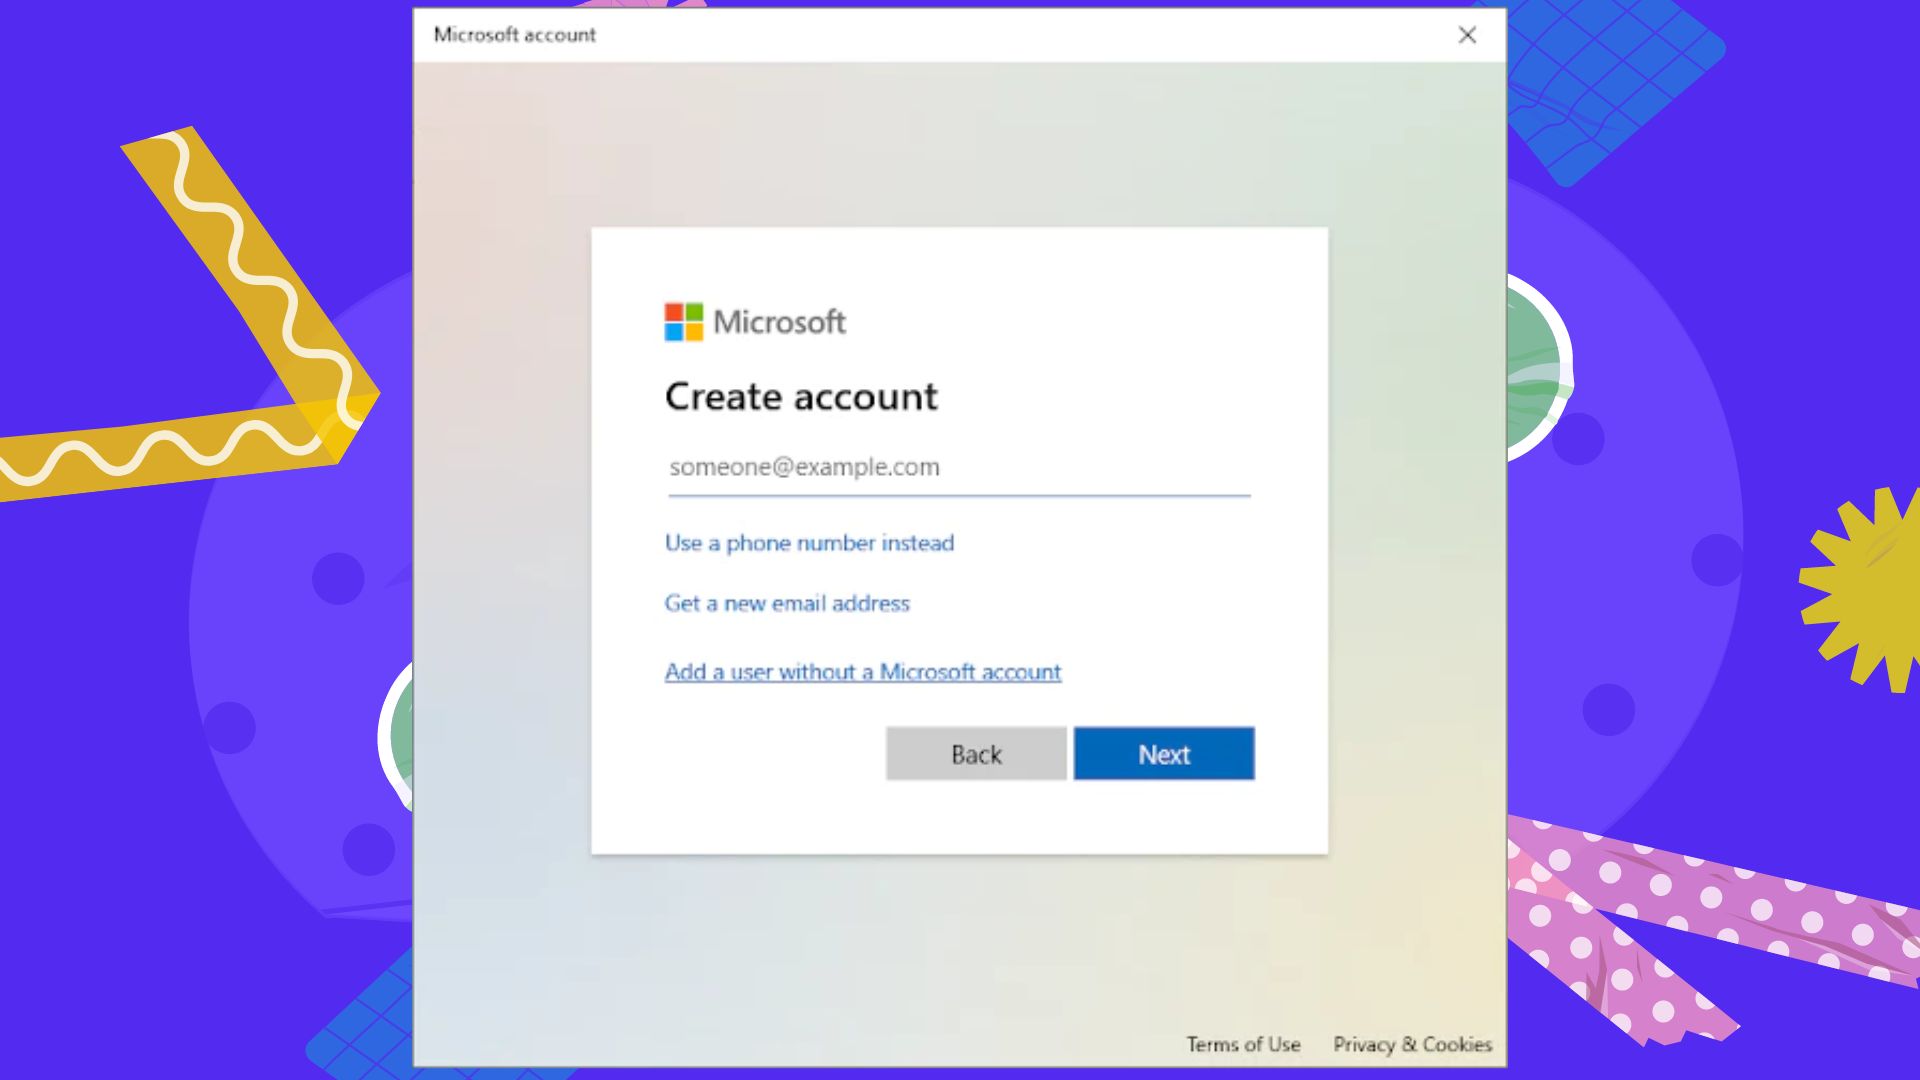
Task: Click the 'Create account' heading
Action: (x=801, y=397)
